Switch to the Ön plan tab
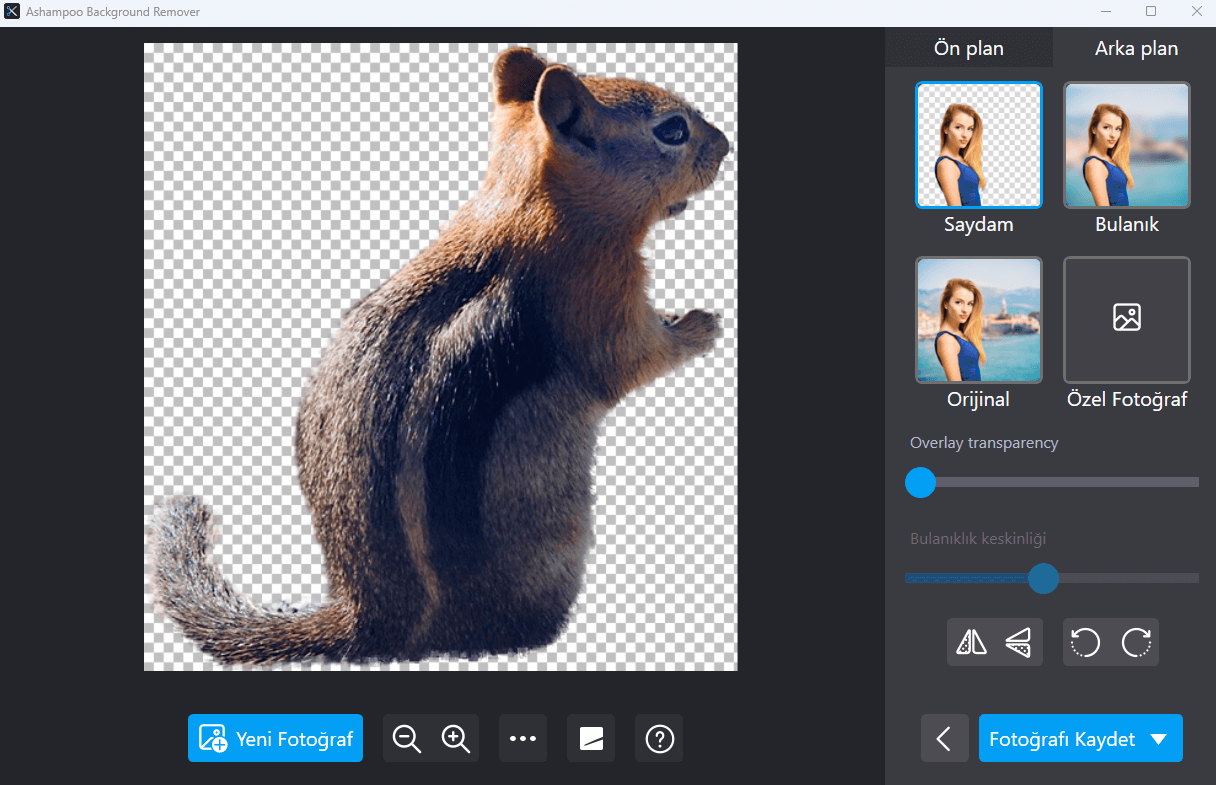Screen dimensions: 1216x785 969,47
